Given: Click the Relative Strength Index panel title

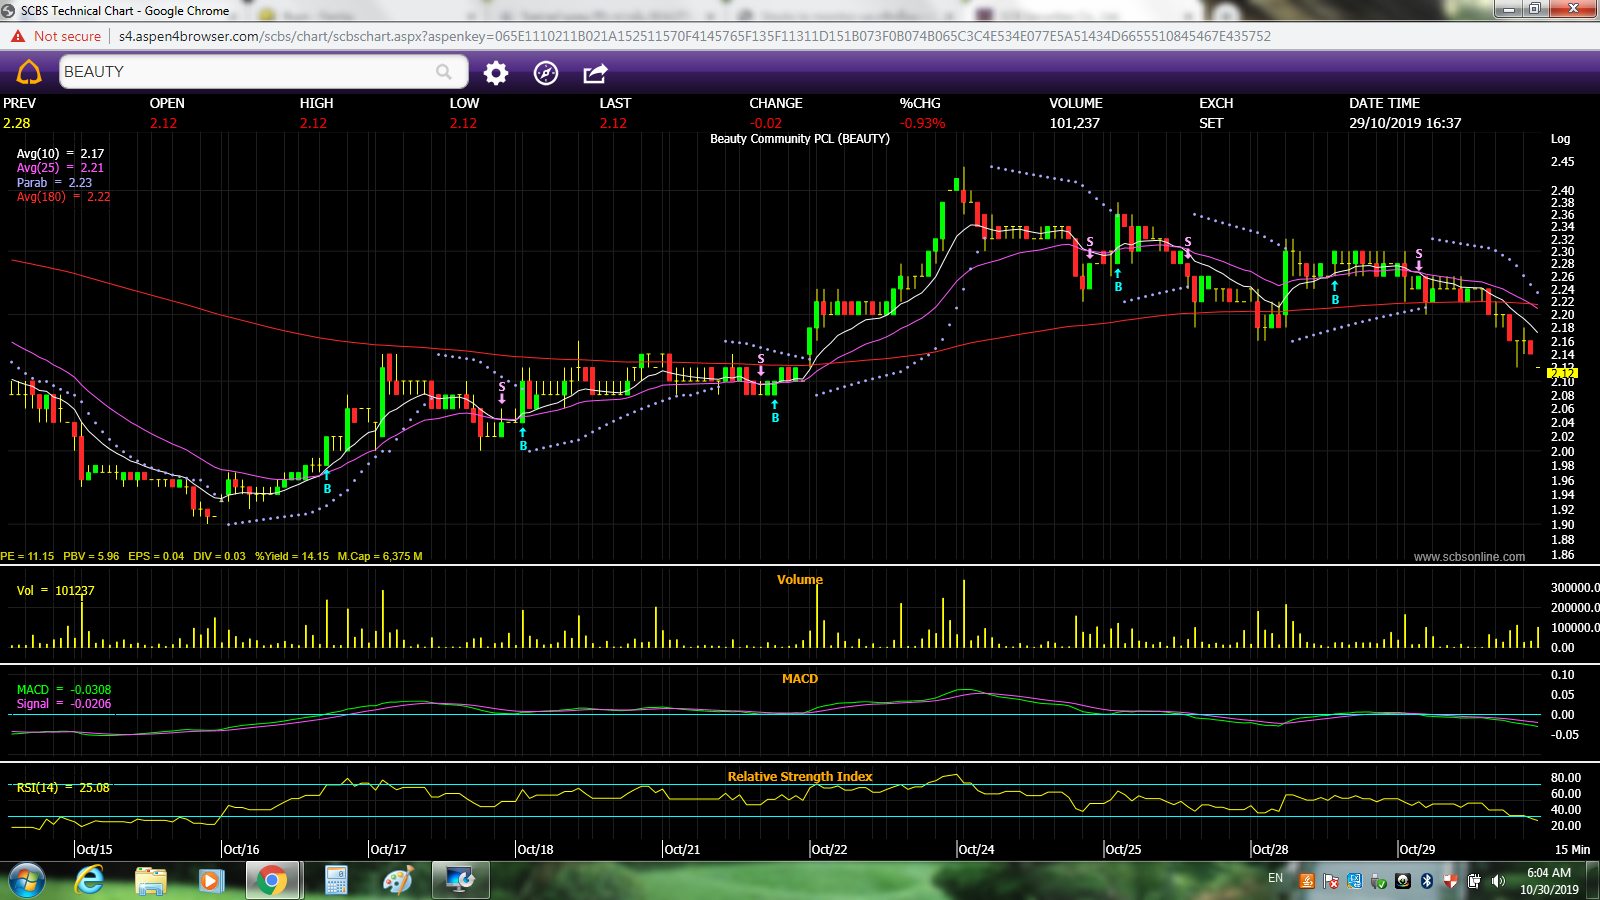Looking at the screenshot, I should 799,777.
